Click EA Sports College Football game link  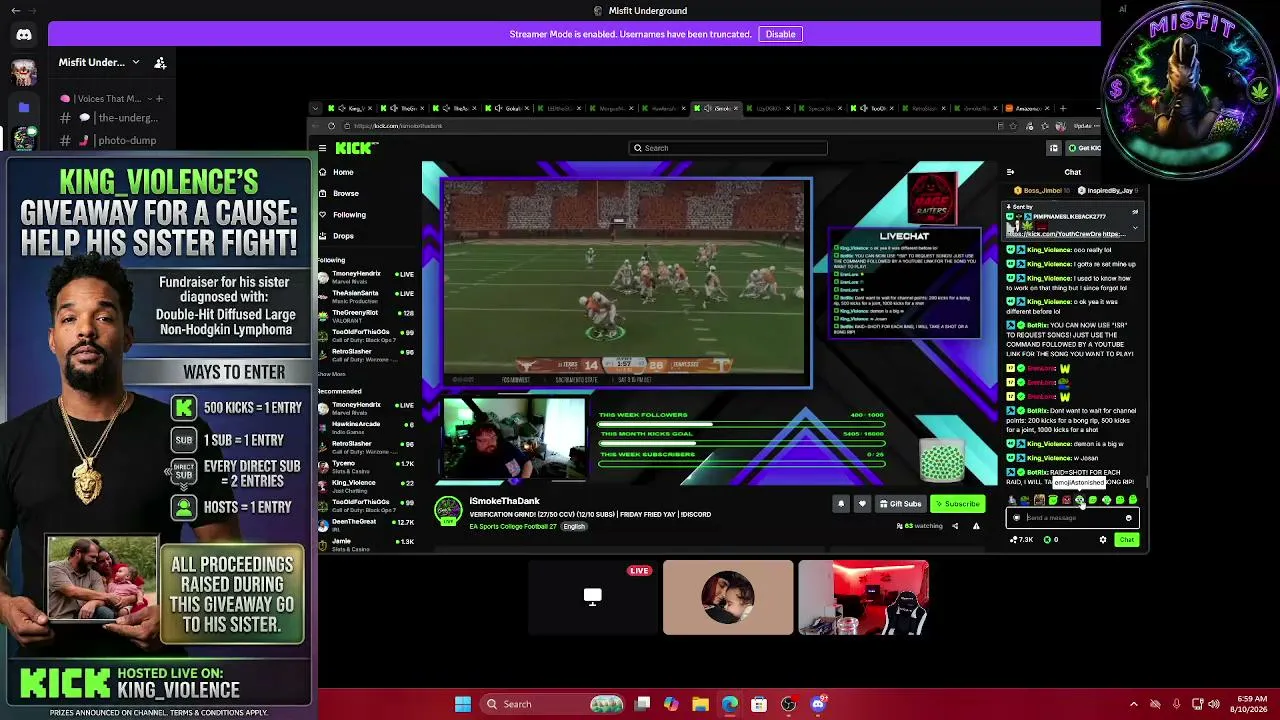(x=513, y=526)
